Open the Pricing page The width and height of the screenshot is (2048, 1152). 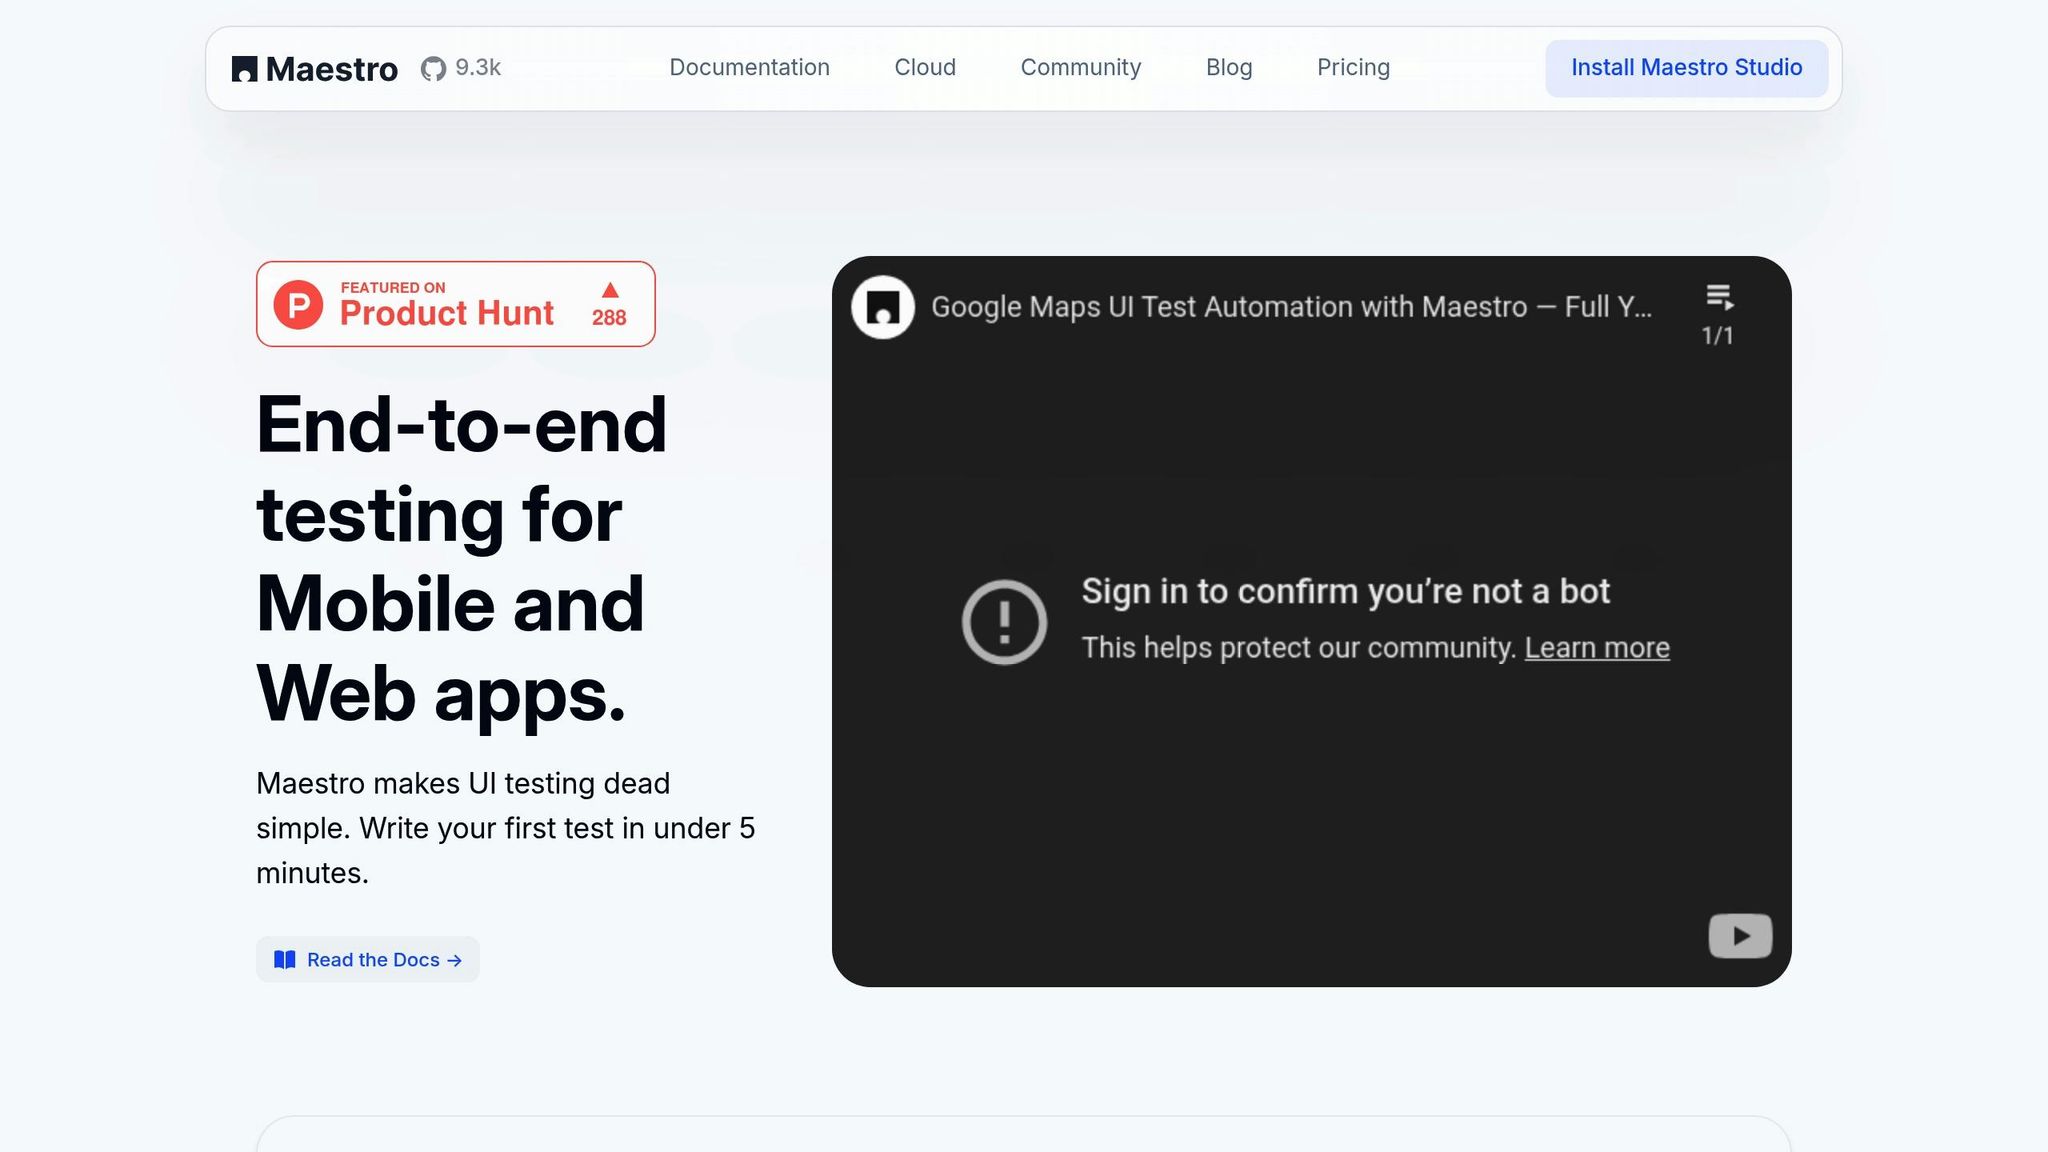point(1353,68)
